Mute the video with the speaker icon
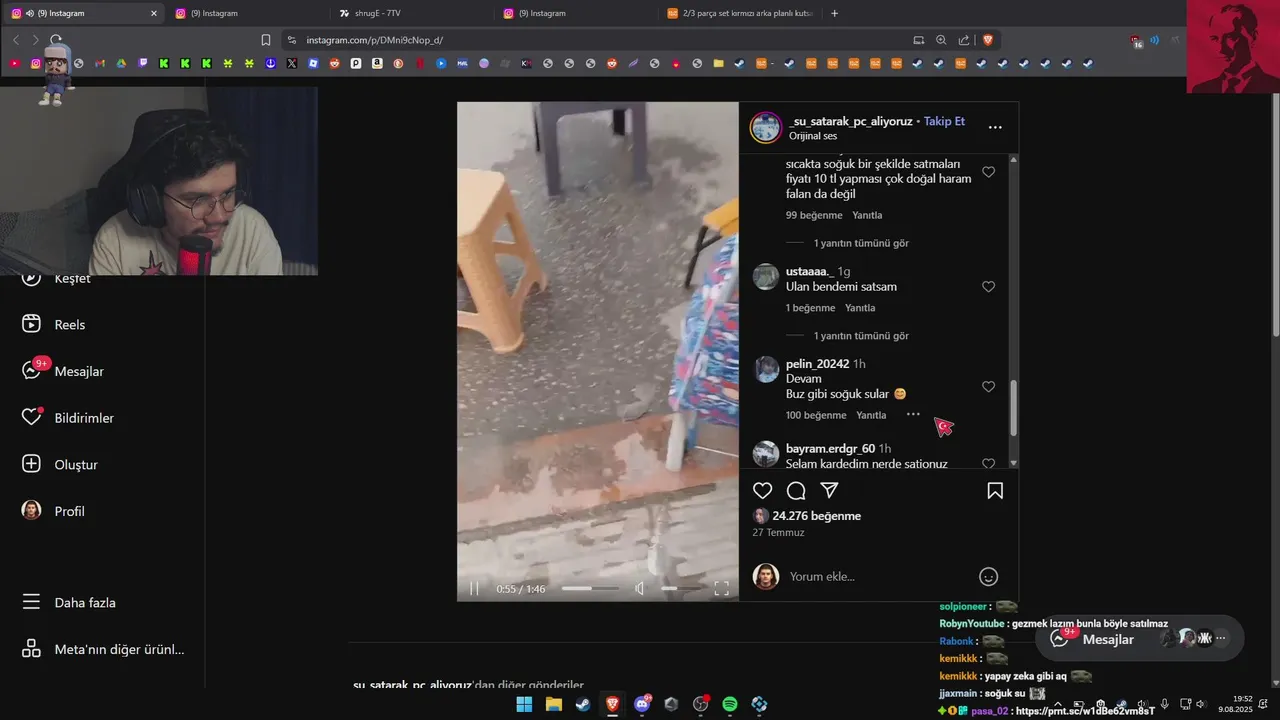Screen dimensions: 1280x720 640,589
